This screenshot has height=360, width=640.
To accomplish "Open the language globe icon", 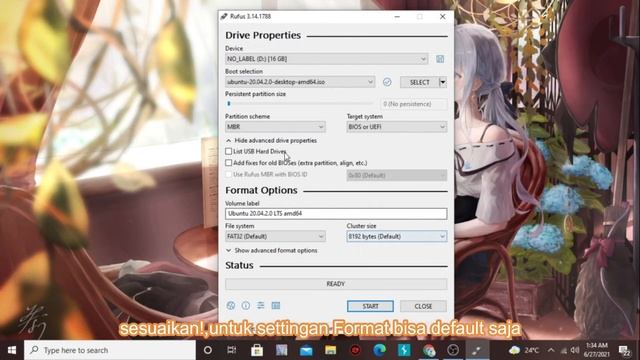I will click(231, 306).
